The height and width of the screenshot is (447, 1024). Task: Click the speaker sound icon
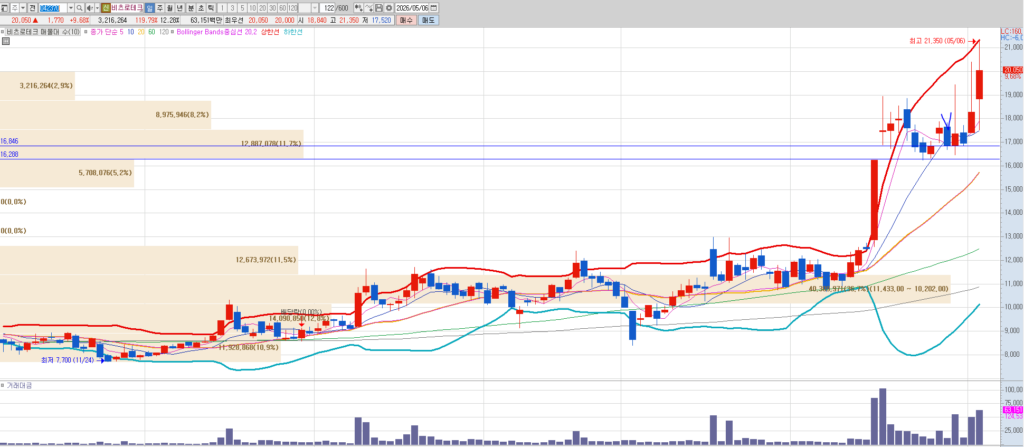tap(89, 8)
